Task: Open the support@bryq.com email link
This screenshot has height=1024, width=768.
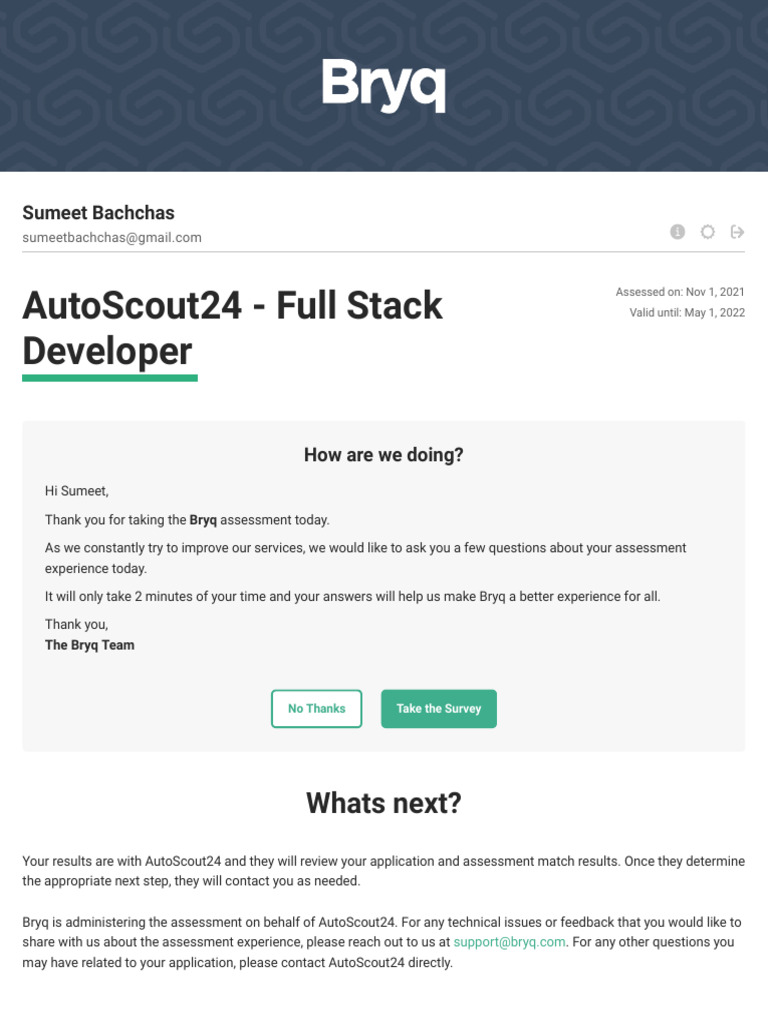Action: tap(509, 942)
